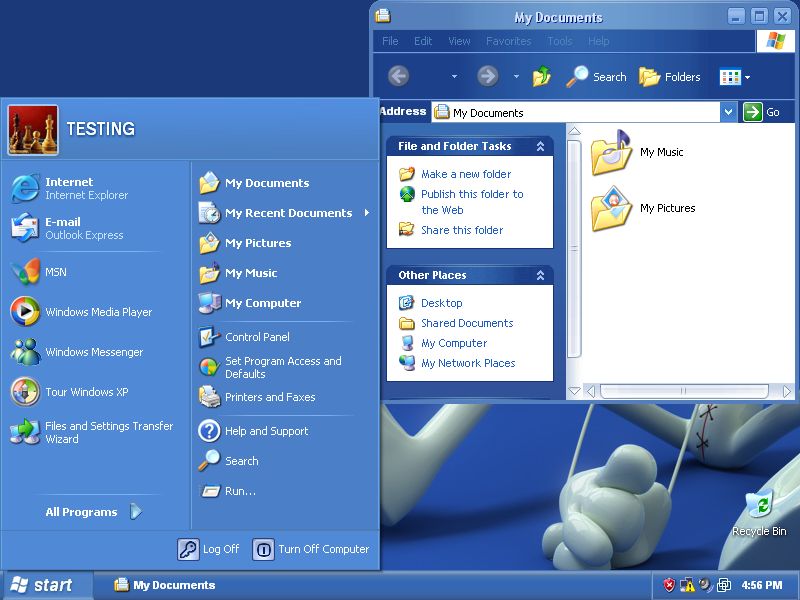Toggle the Folders pane
Image resolution: width=800 pixels, height=600 pixels.
click(x=670, y=77)
